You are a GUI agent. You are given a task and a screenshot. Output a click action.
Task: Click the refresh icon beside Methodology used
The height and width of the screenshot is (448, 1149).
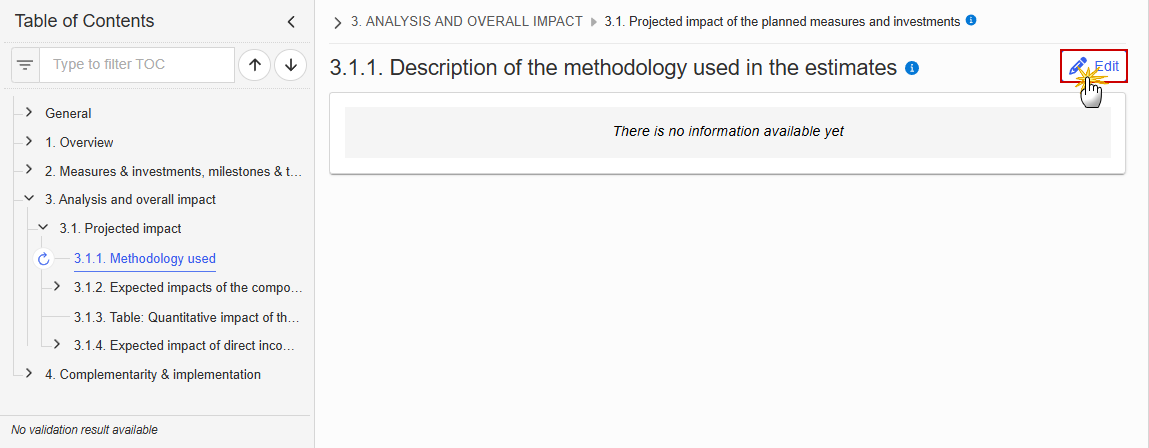point(43,258)
